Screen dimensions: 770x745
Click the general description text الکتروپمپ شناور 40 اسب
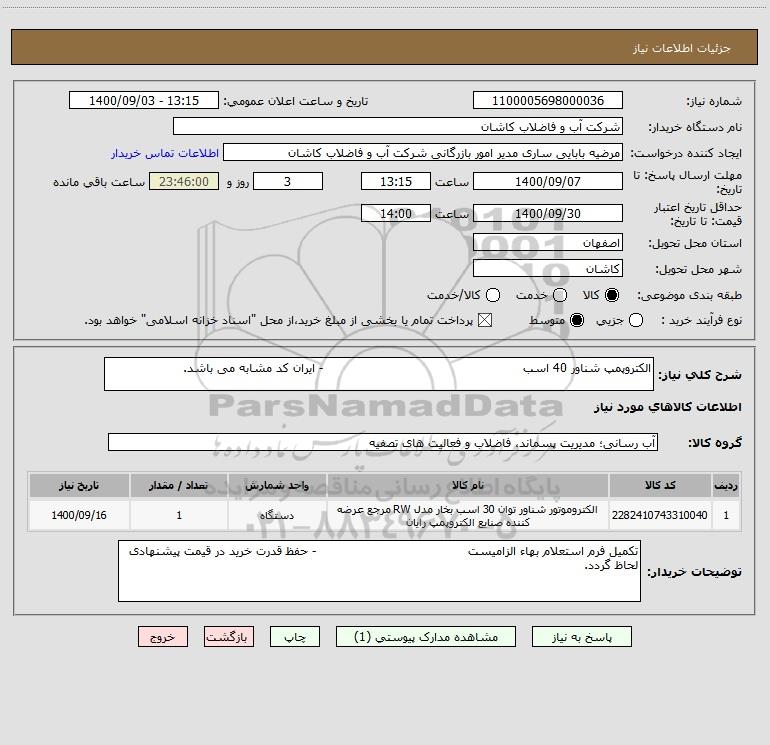[587, 368]
